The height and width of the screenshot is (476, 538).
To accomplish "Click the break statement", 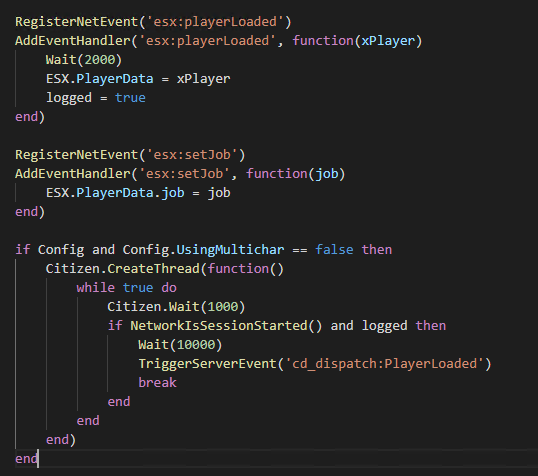I will point(157,383).
